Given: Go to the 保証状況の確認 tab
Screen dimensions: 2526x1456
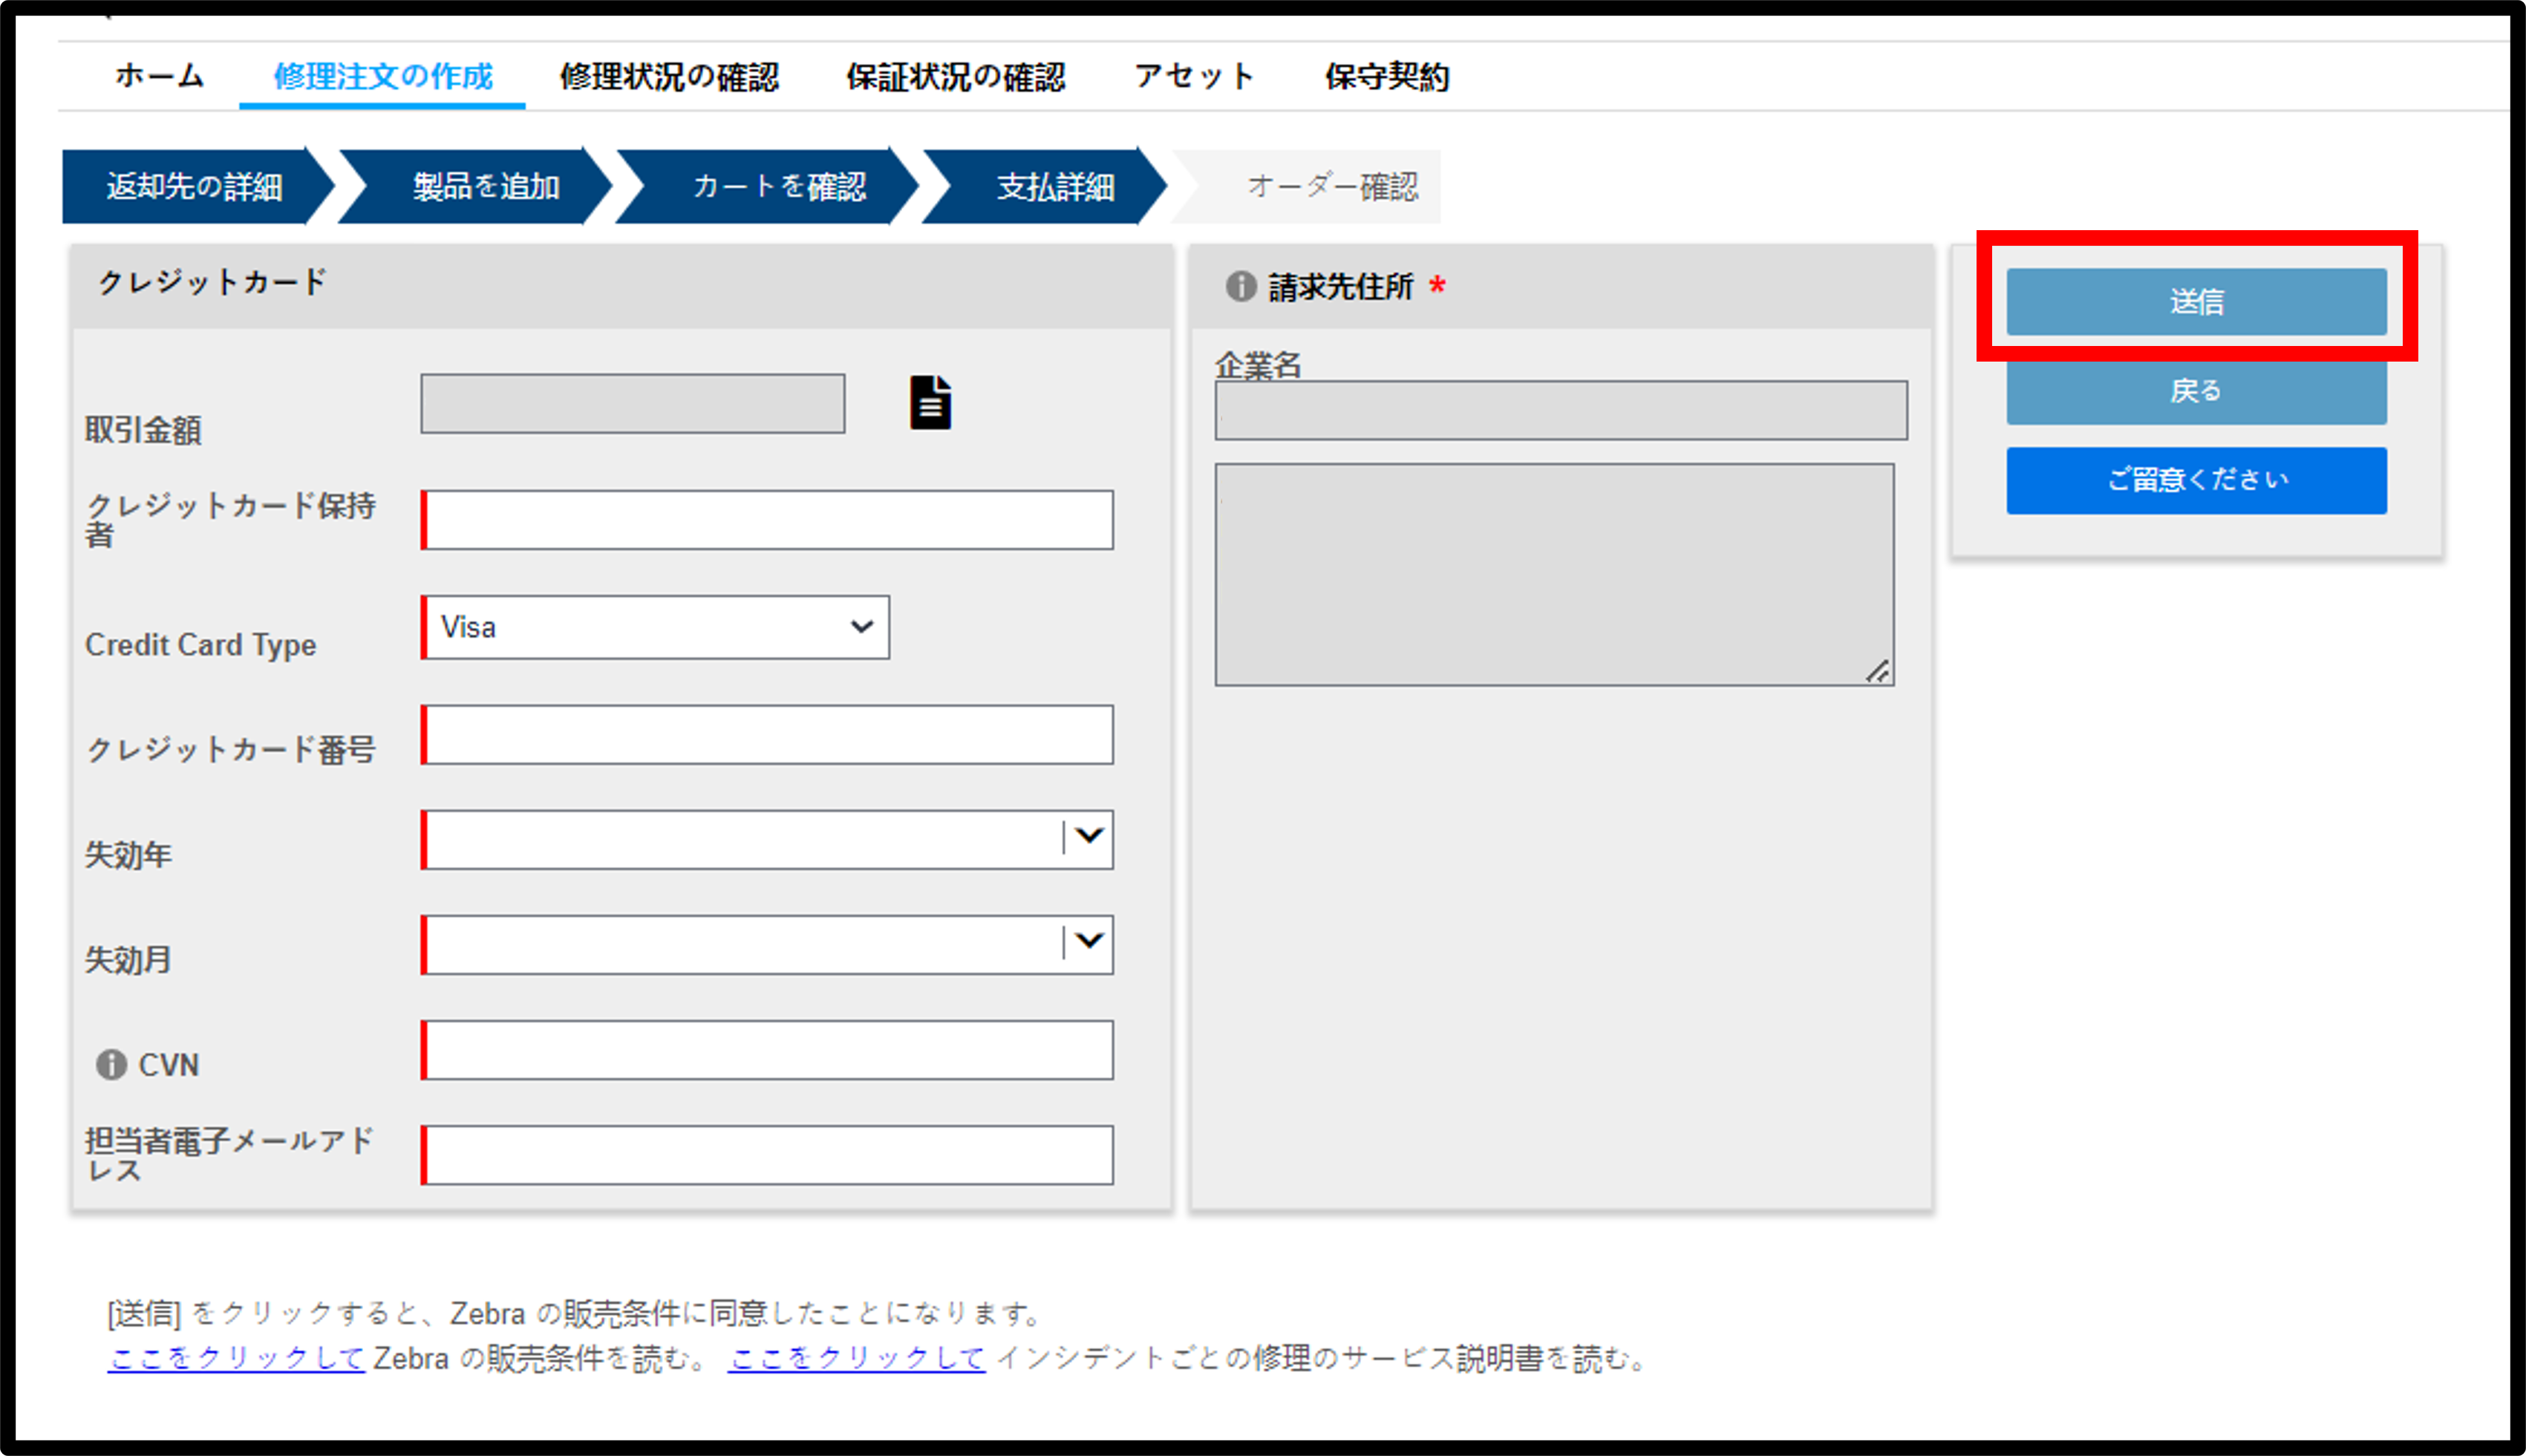Looking at the screenshot, I should [956, 77].
